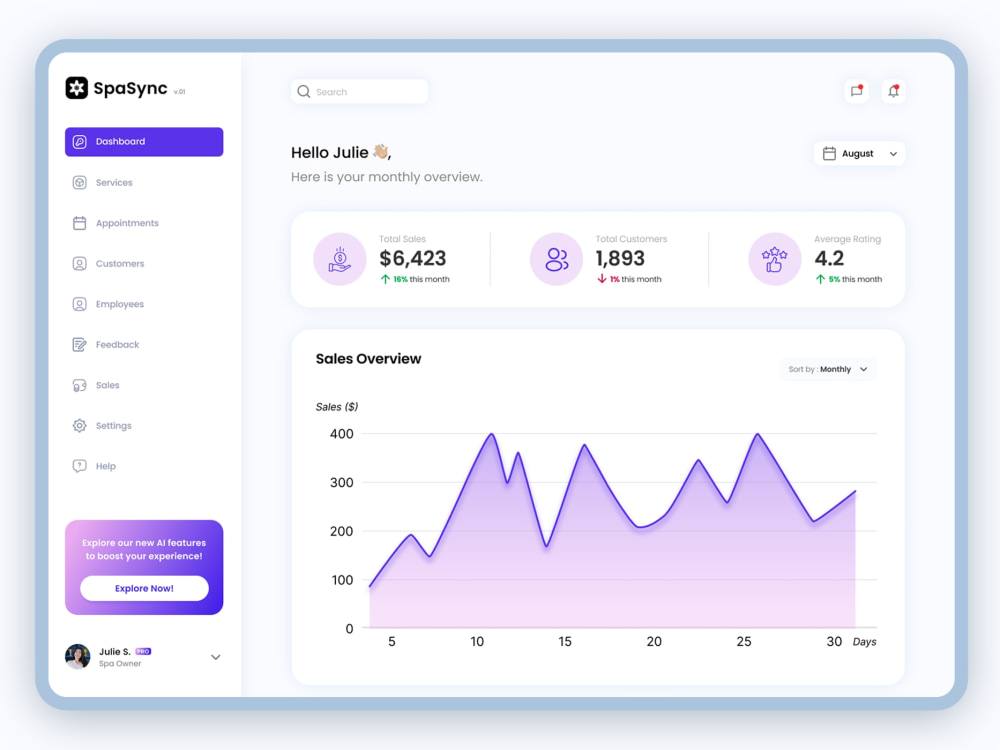Click the 'Spa Owner' subtitle
The height and width of the screenshot is (750, 1000).
[120, 664]
